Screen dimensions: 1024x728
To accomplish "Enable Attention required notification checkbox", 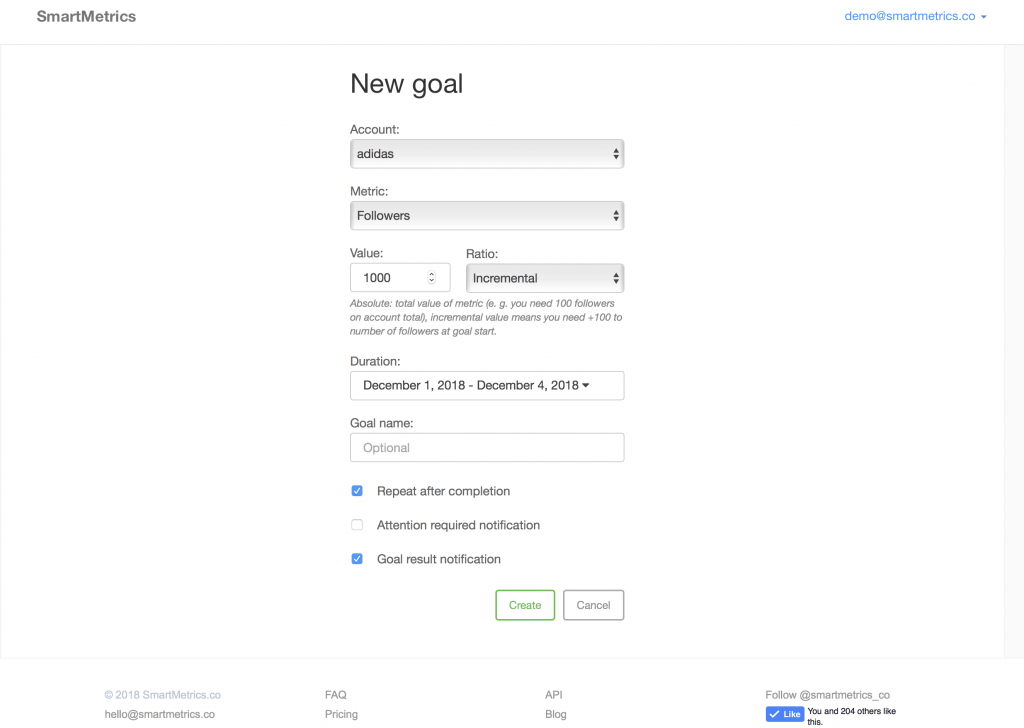I will (357, 525).
